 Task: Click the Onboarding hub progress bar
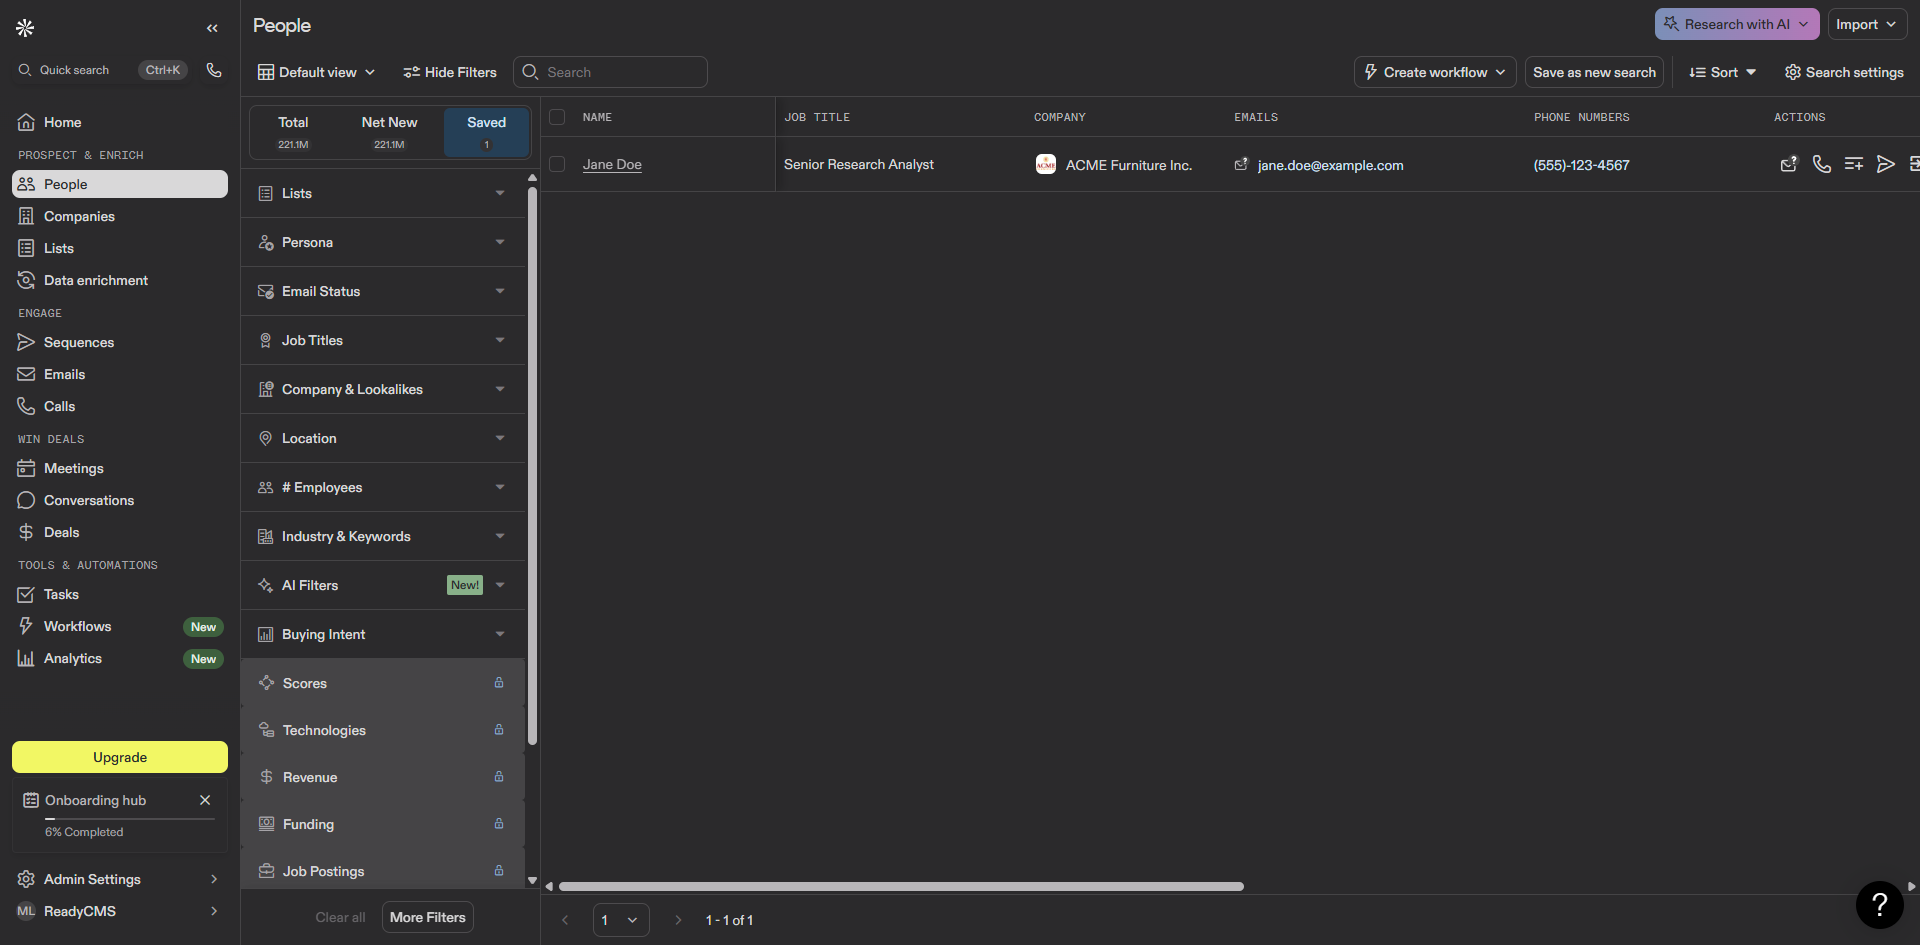point(130,819)
